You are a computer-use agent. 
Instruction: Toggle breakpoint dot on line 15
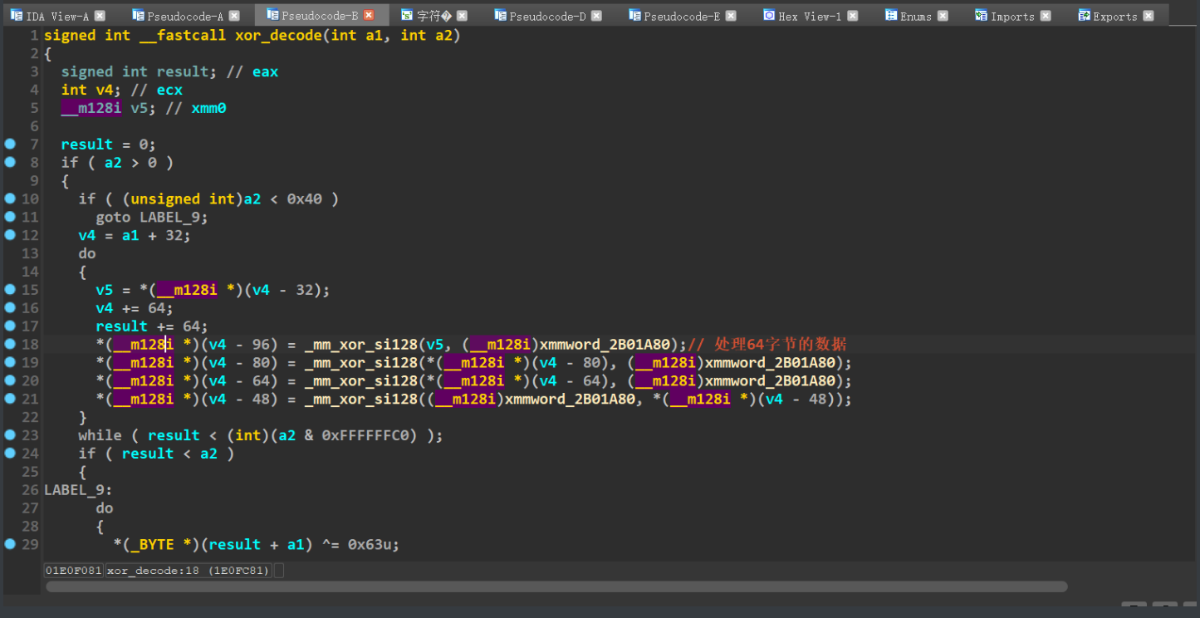coord(10,289)
